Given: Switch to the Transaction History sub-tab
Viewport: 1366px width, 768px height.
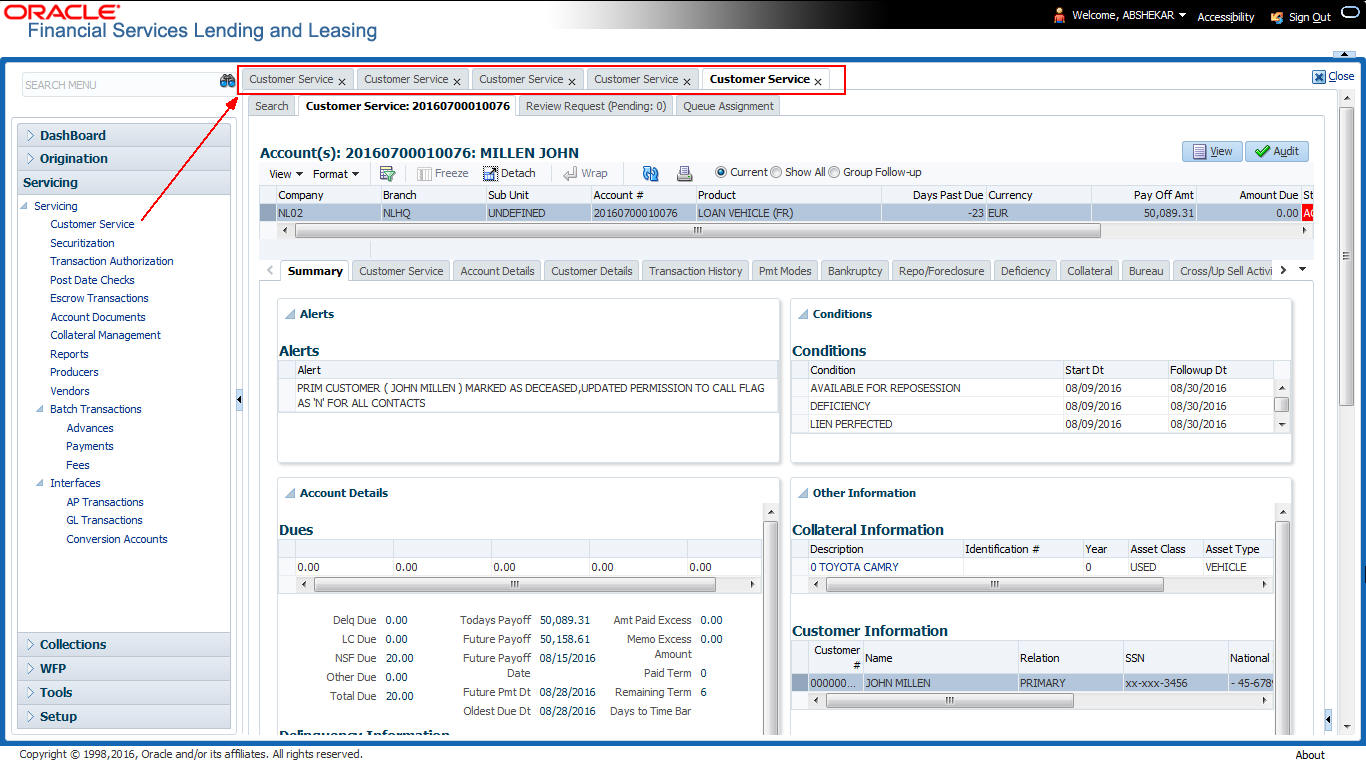Looking at the screenshot, I should point(695,270).
